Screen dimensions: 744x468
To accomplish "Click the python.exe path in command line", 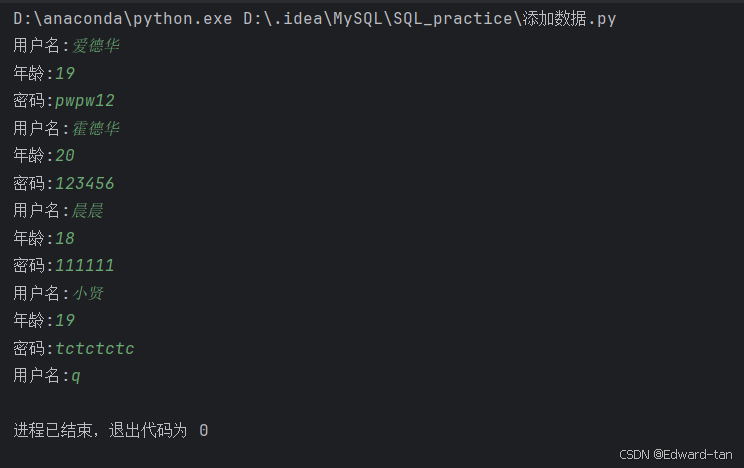I will click(123, 19).
